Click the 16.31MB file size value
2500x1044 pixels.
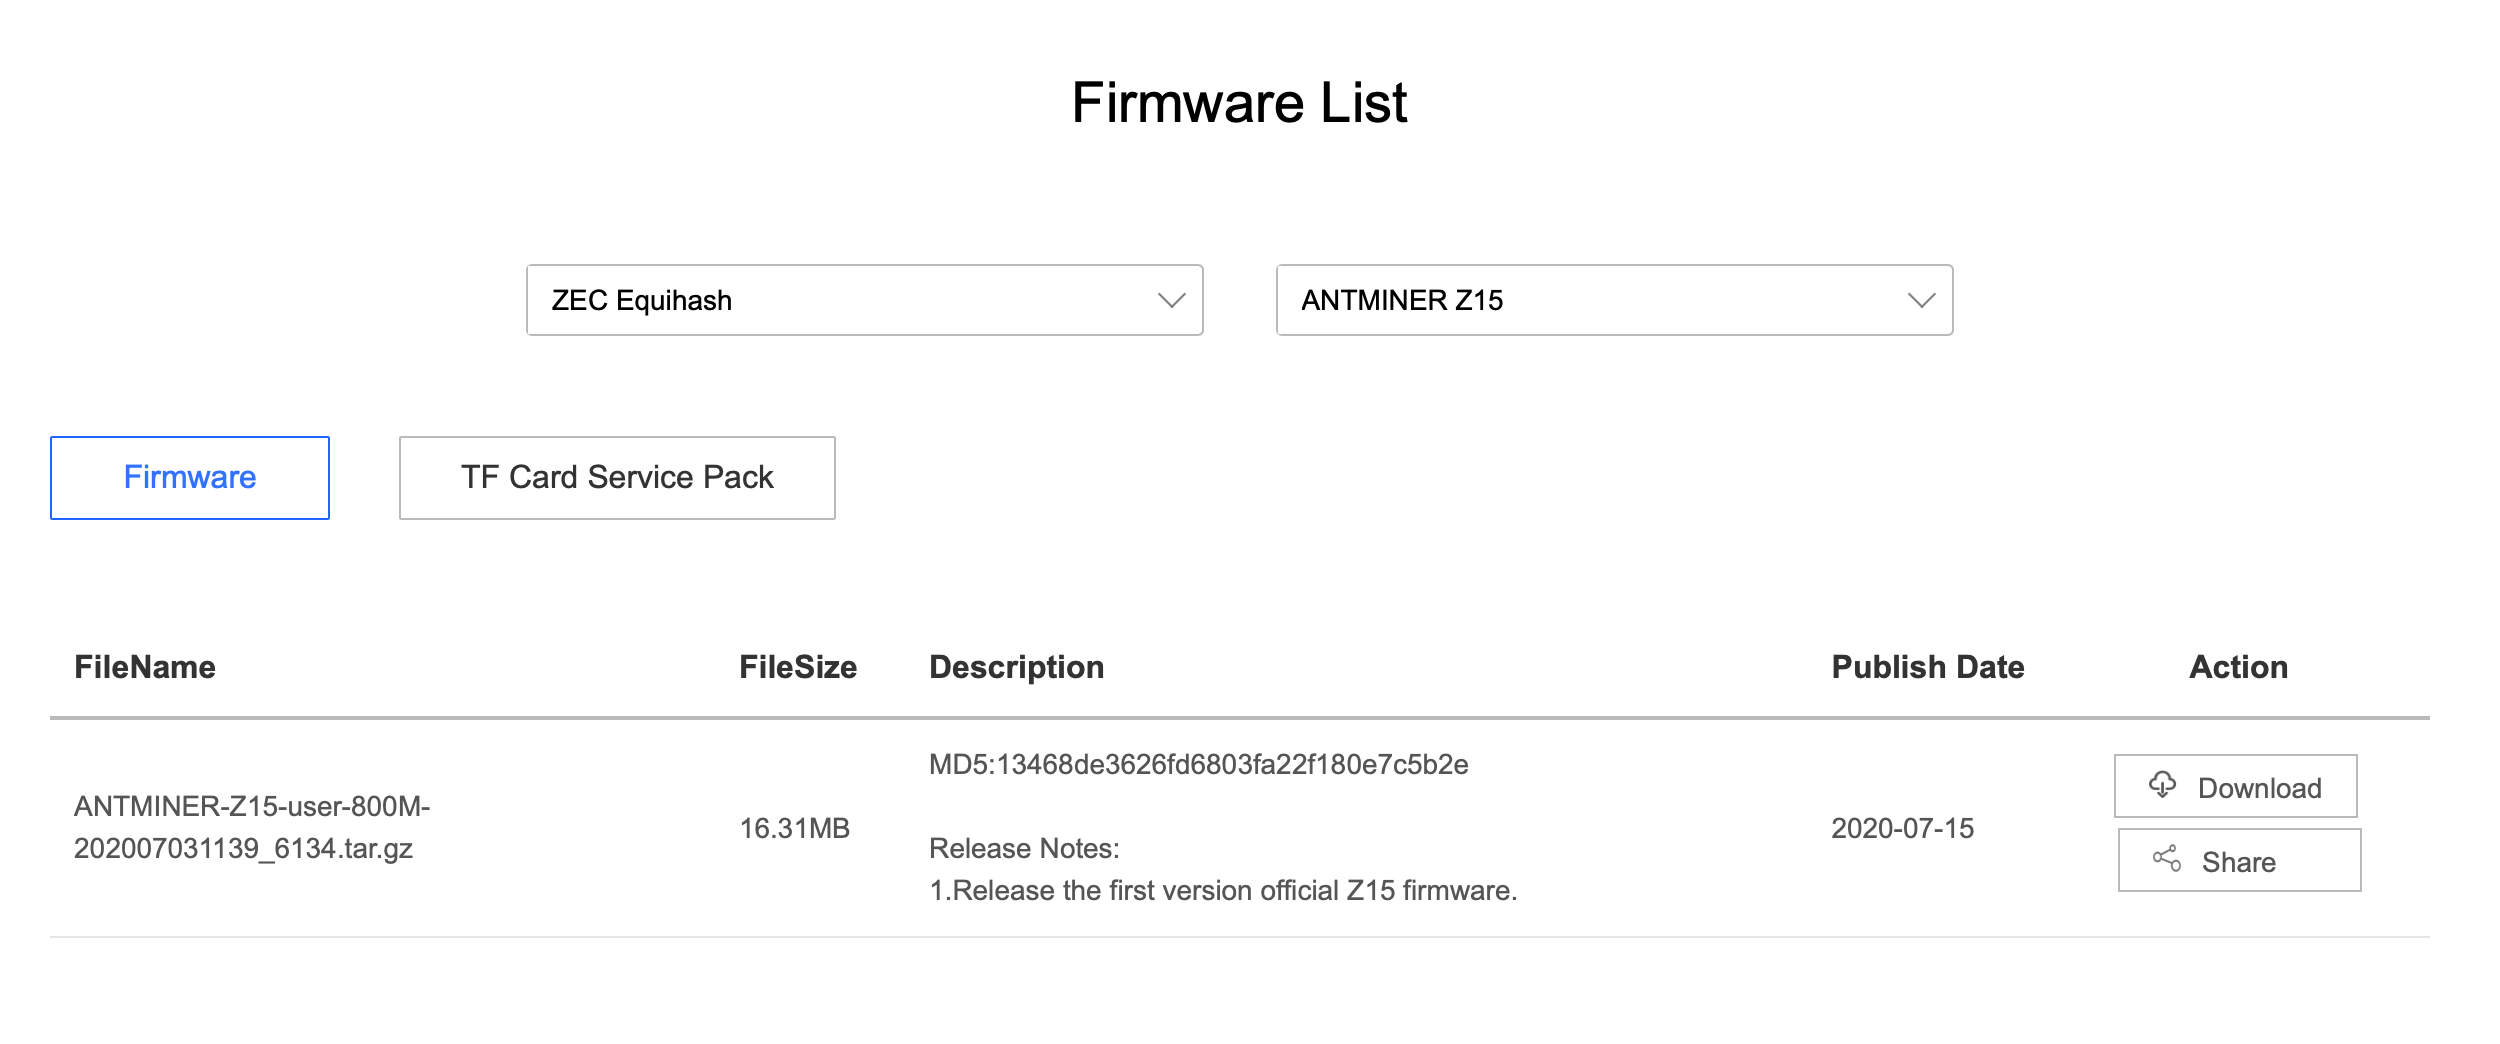click(794, 828)
